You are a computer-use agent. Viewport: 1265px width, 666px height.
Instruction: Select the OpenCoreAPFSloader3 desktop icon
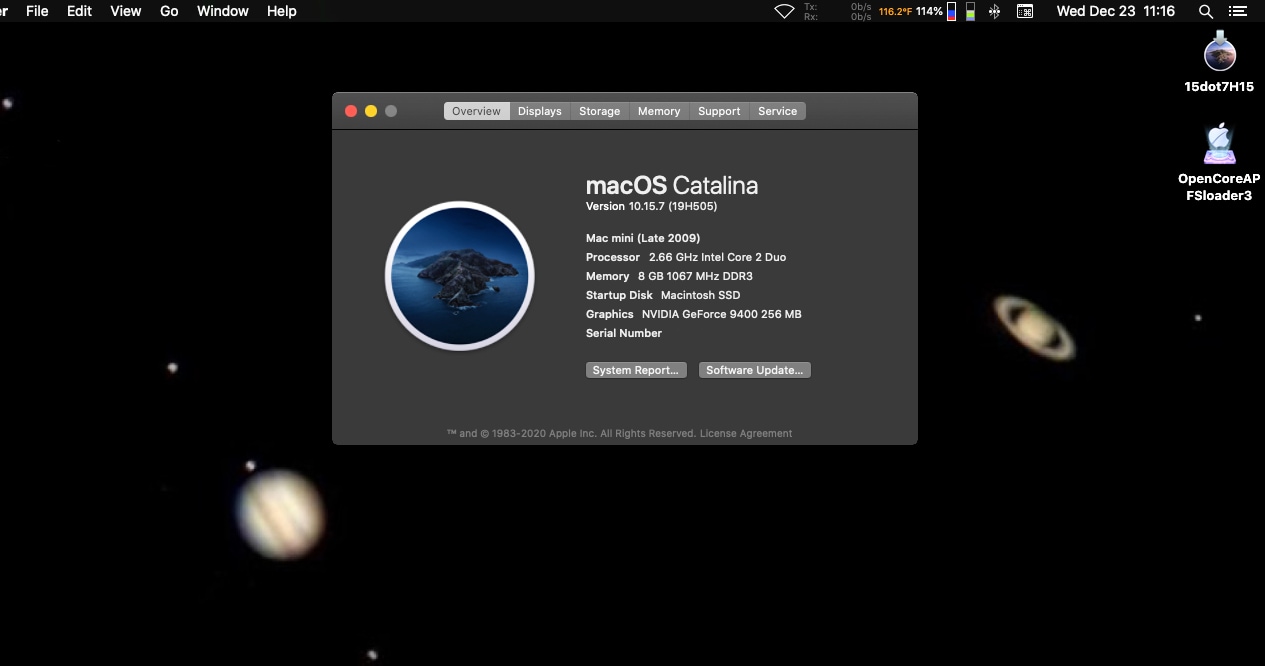[1219, 145]
